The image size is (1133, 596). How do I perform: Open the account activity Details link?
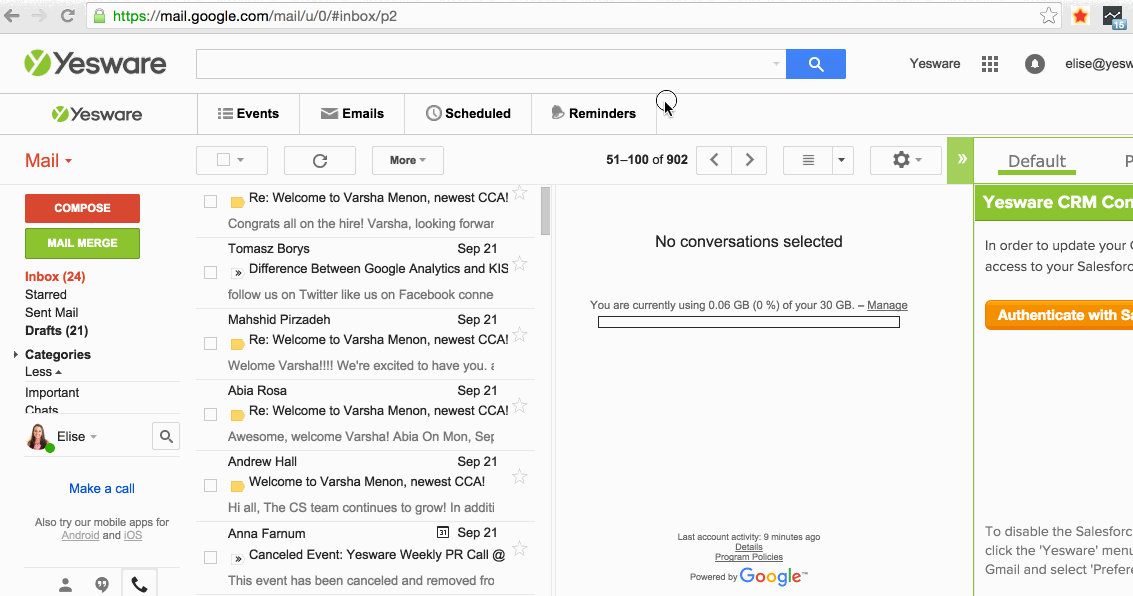click(749, 547)
